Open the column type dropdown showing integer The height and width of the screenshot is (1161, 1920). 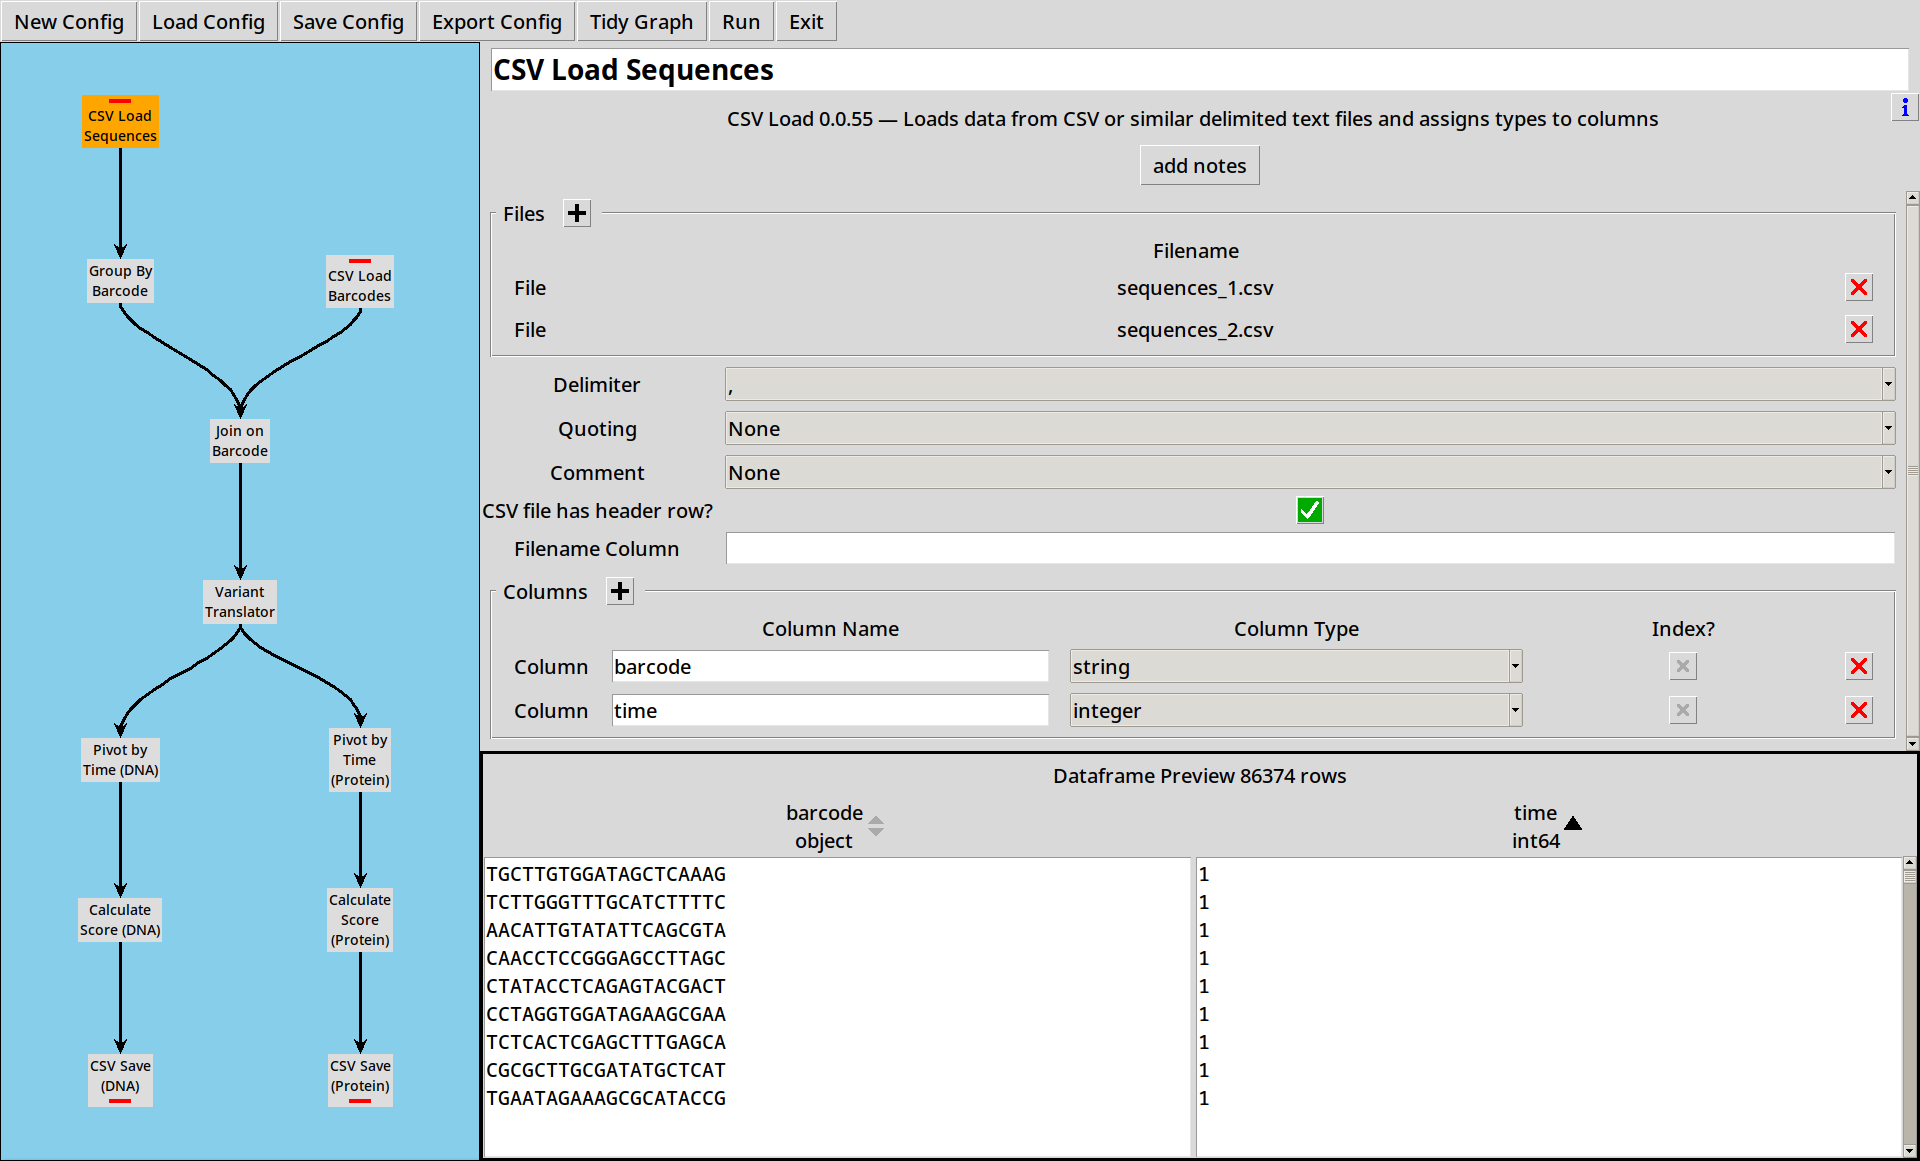pyautogui.click(x=1296, y=711)
